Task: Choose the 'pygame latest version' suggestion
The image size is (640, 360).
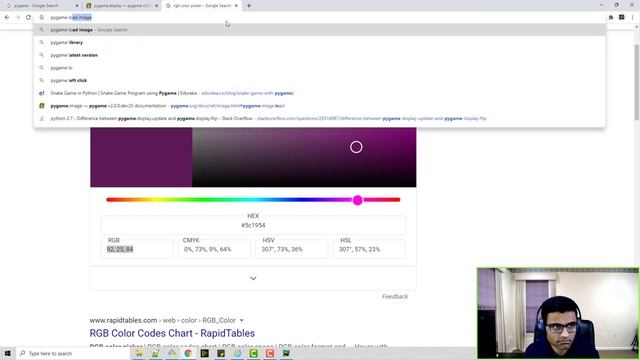Action: 320,55
